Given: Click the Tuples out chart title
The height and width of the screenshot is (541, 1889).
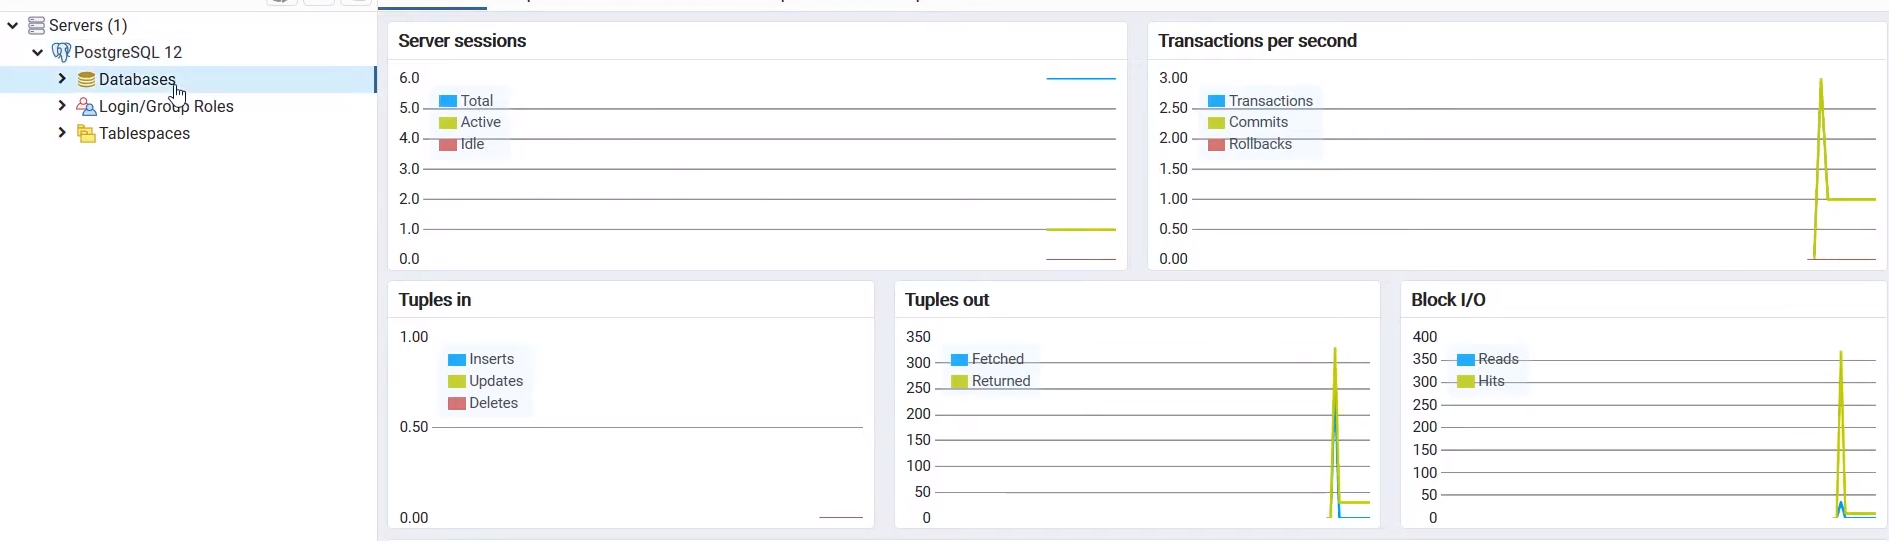Looking at the screenshot, I should click(947, 300).
